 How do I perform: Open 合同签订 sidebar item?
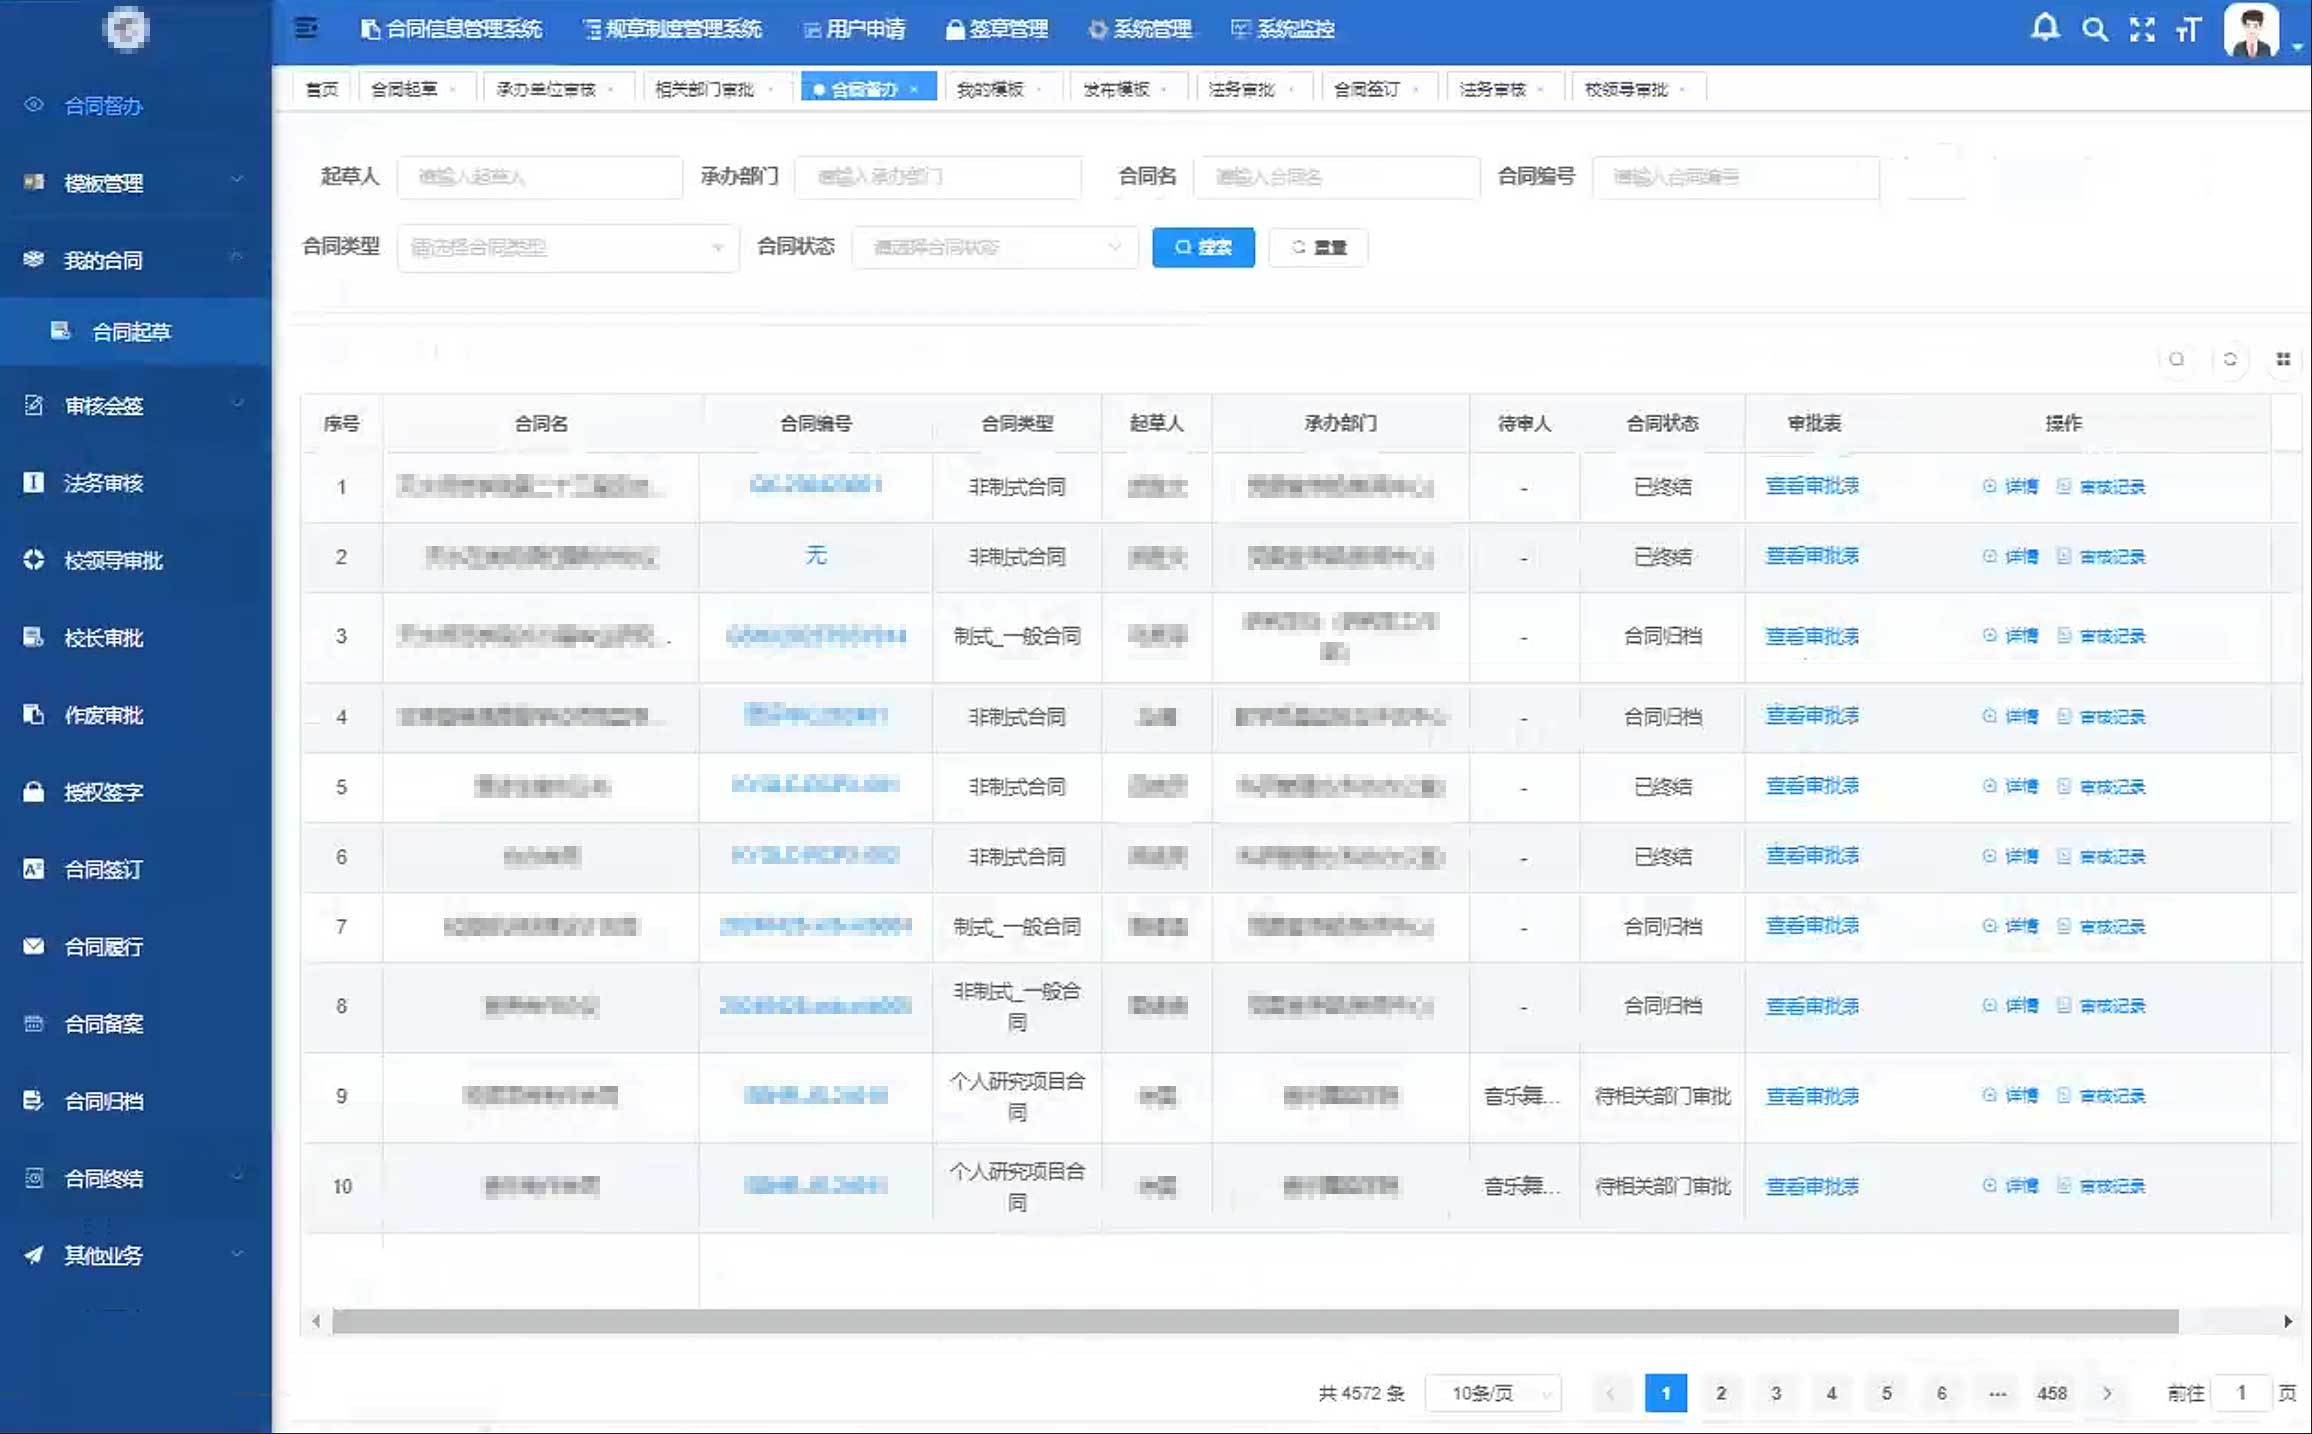coord(136,869)
